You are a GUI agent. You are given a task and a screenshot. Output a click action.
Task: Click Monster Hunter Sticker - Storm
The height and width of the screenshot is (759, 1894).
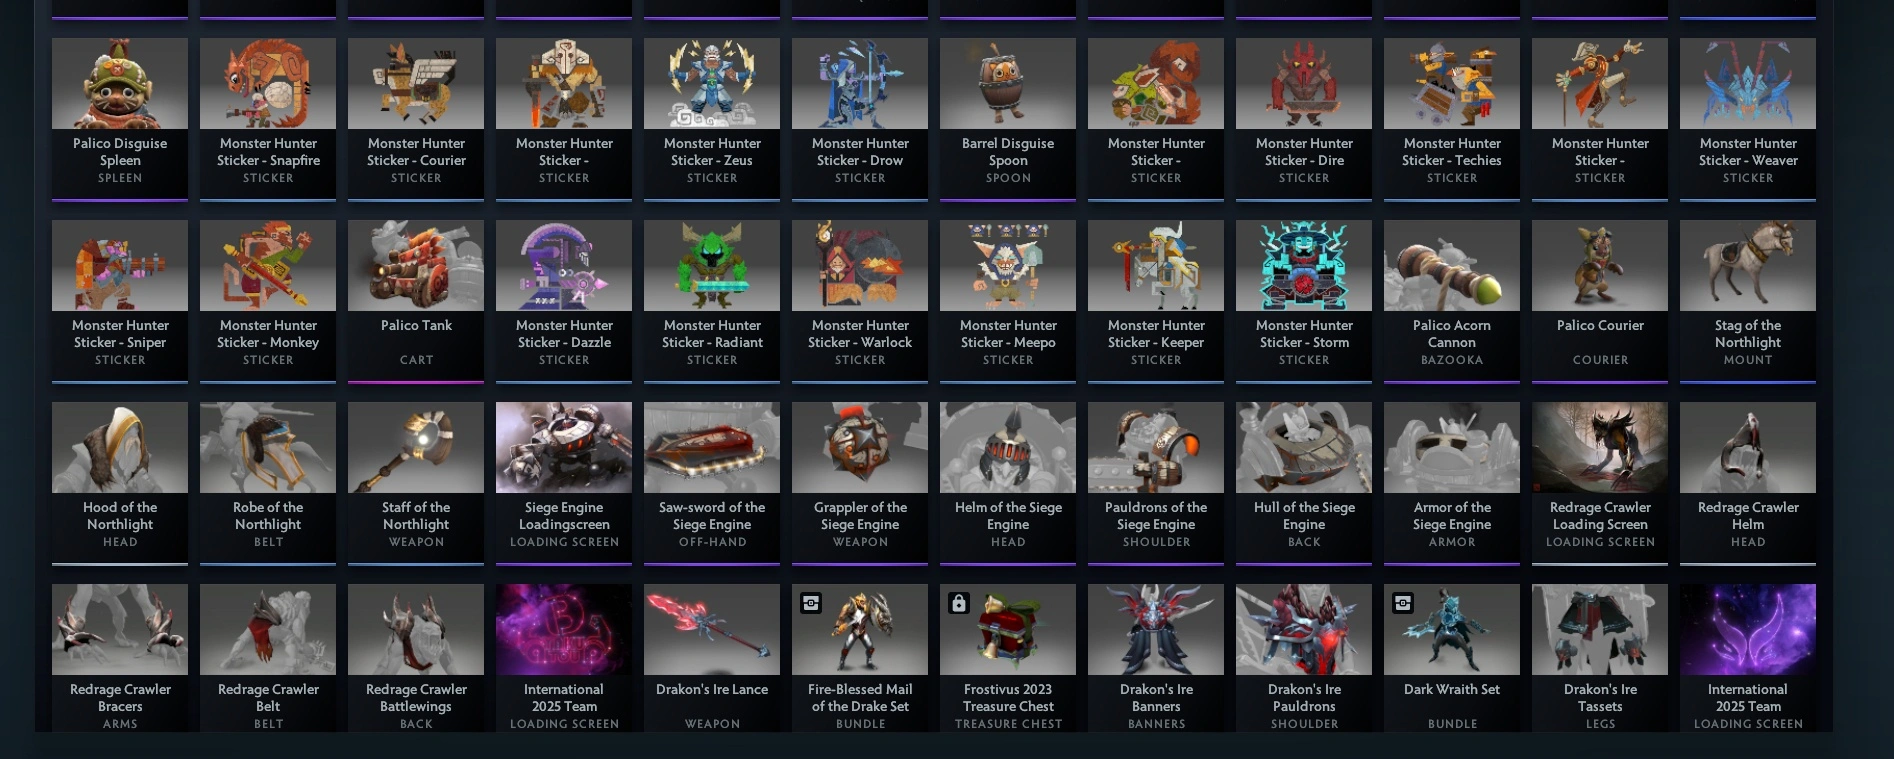click(x=1304, y=301)
